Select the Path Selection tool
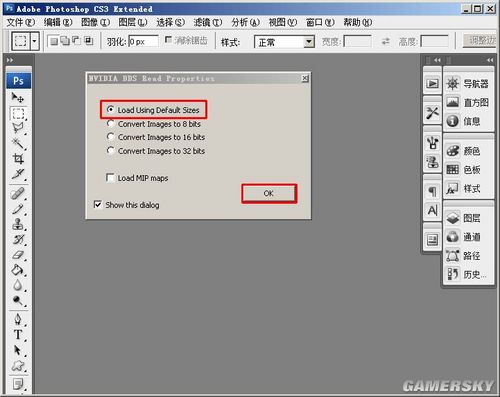This screenshot has width=500, height=397. coord(18,350)
